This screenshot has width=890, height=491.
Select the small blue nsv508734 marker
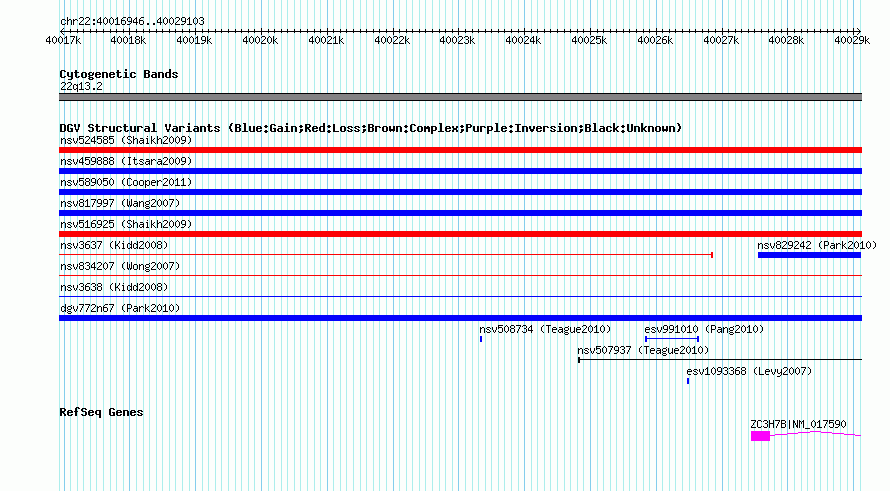point(481,339)
